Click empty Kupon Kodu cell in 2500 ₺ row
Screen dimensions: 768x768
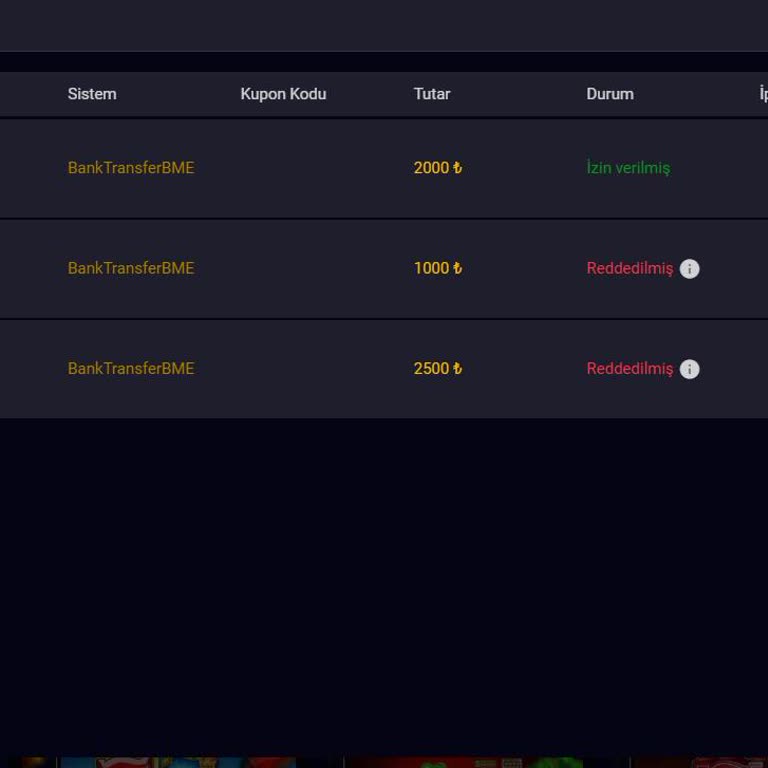[x=283, y=368]
